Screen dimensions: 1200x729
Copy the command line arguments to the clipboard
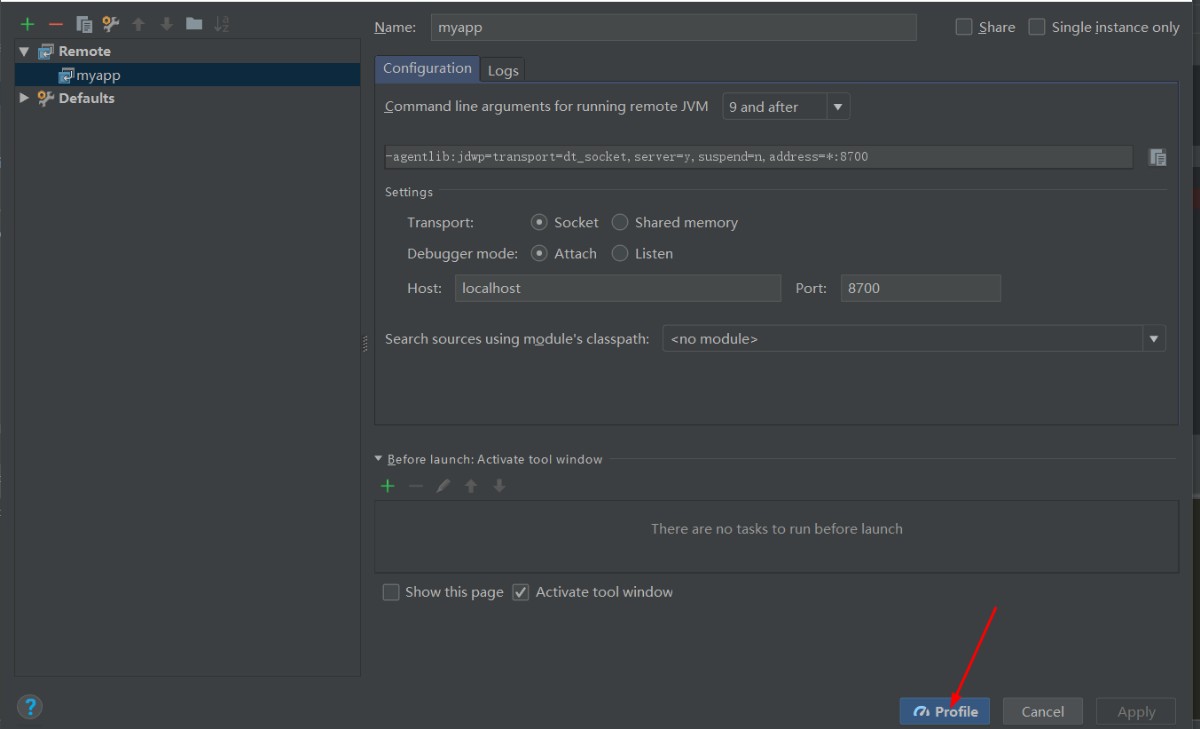tap(1157, 157)
